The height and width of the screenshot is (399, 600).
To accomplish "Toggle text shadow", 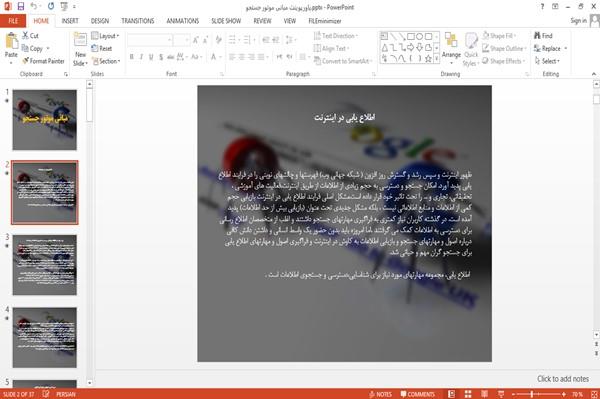I will point(161,57).
